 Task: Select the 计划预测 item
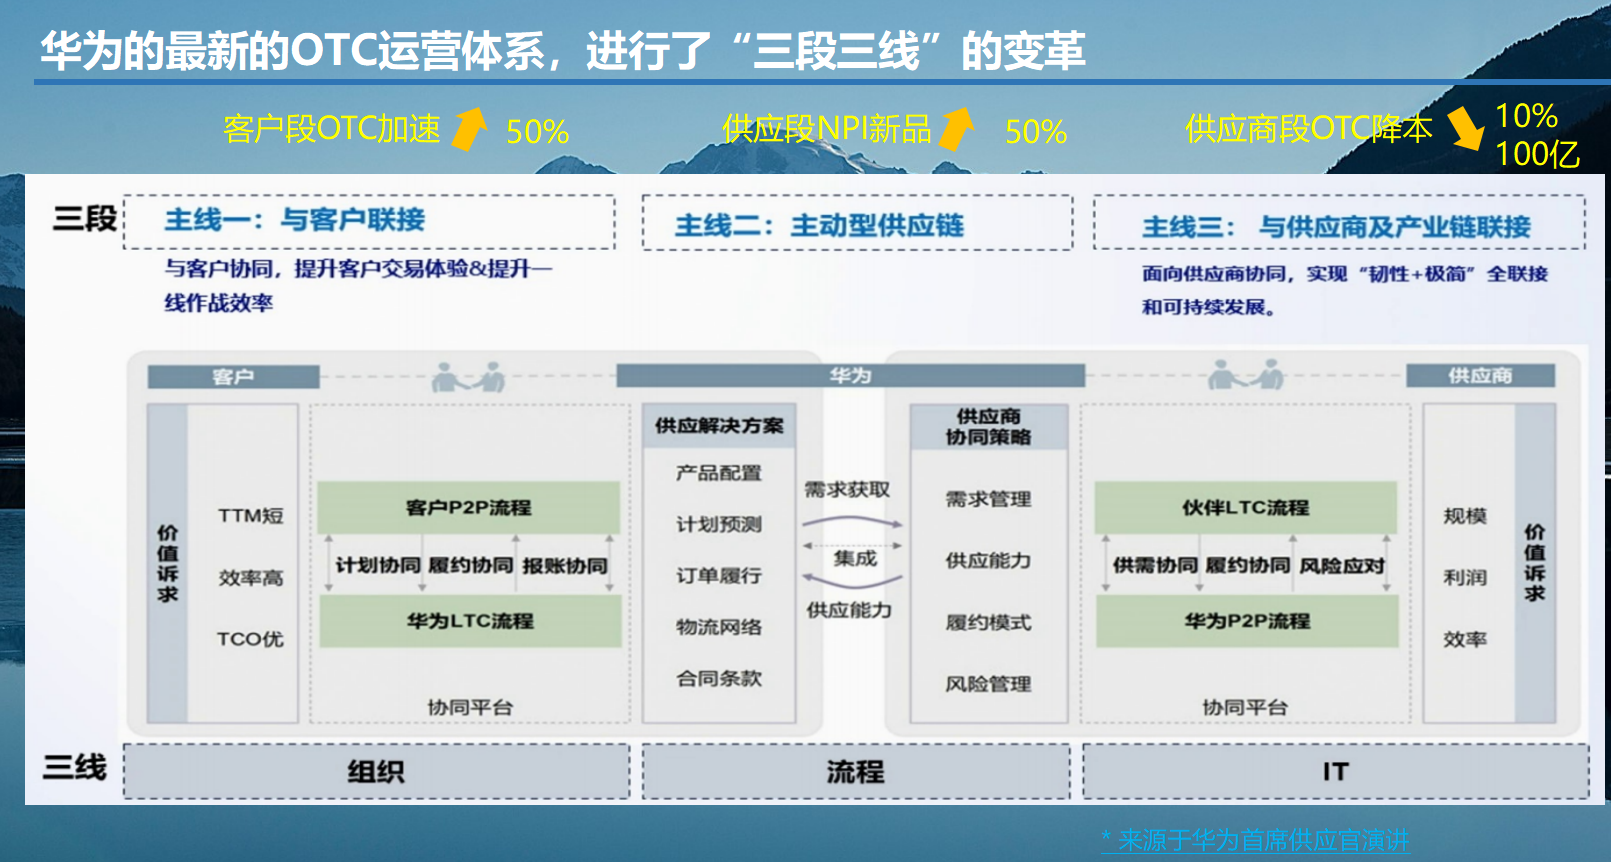tap(719, 525)
